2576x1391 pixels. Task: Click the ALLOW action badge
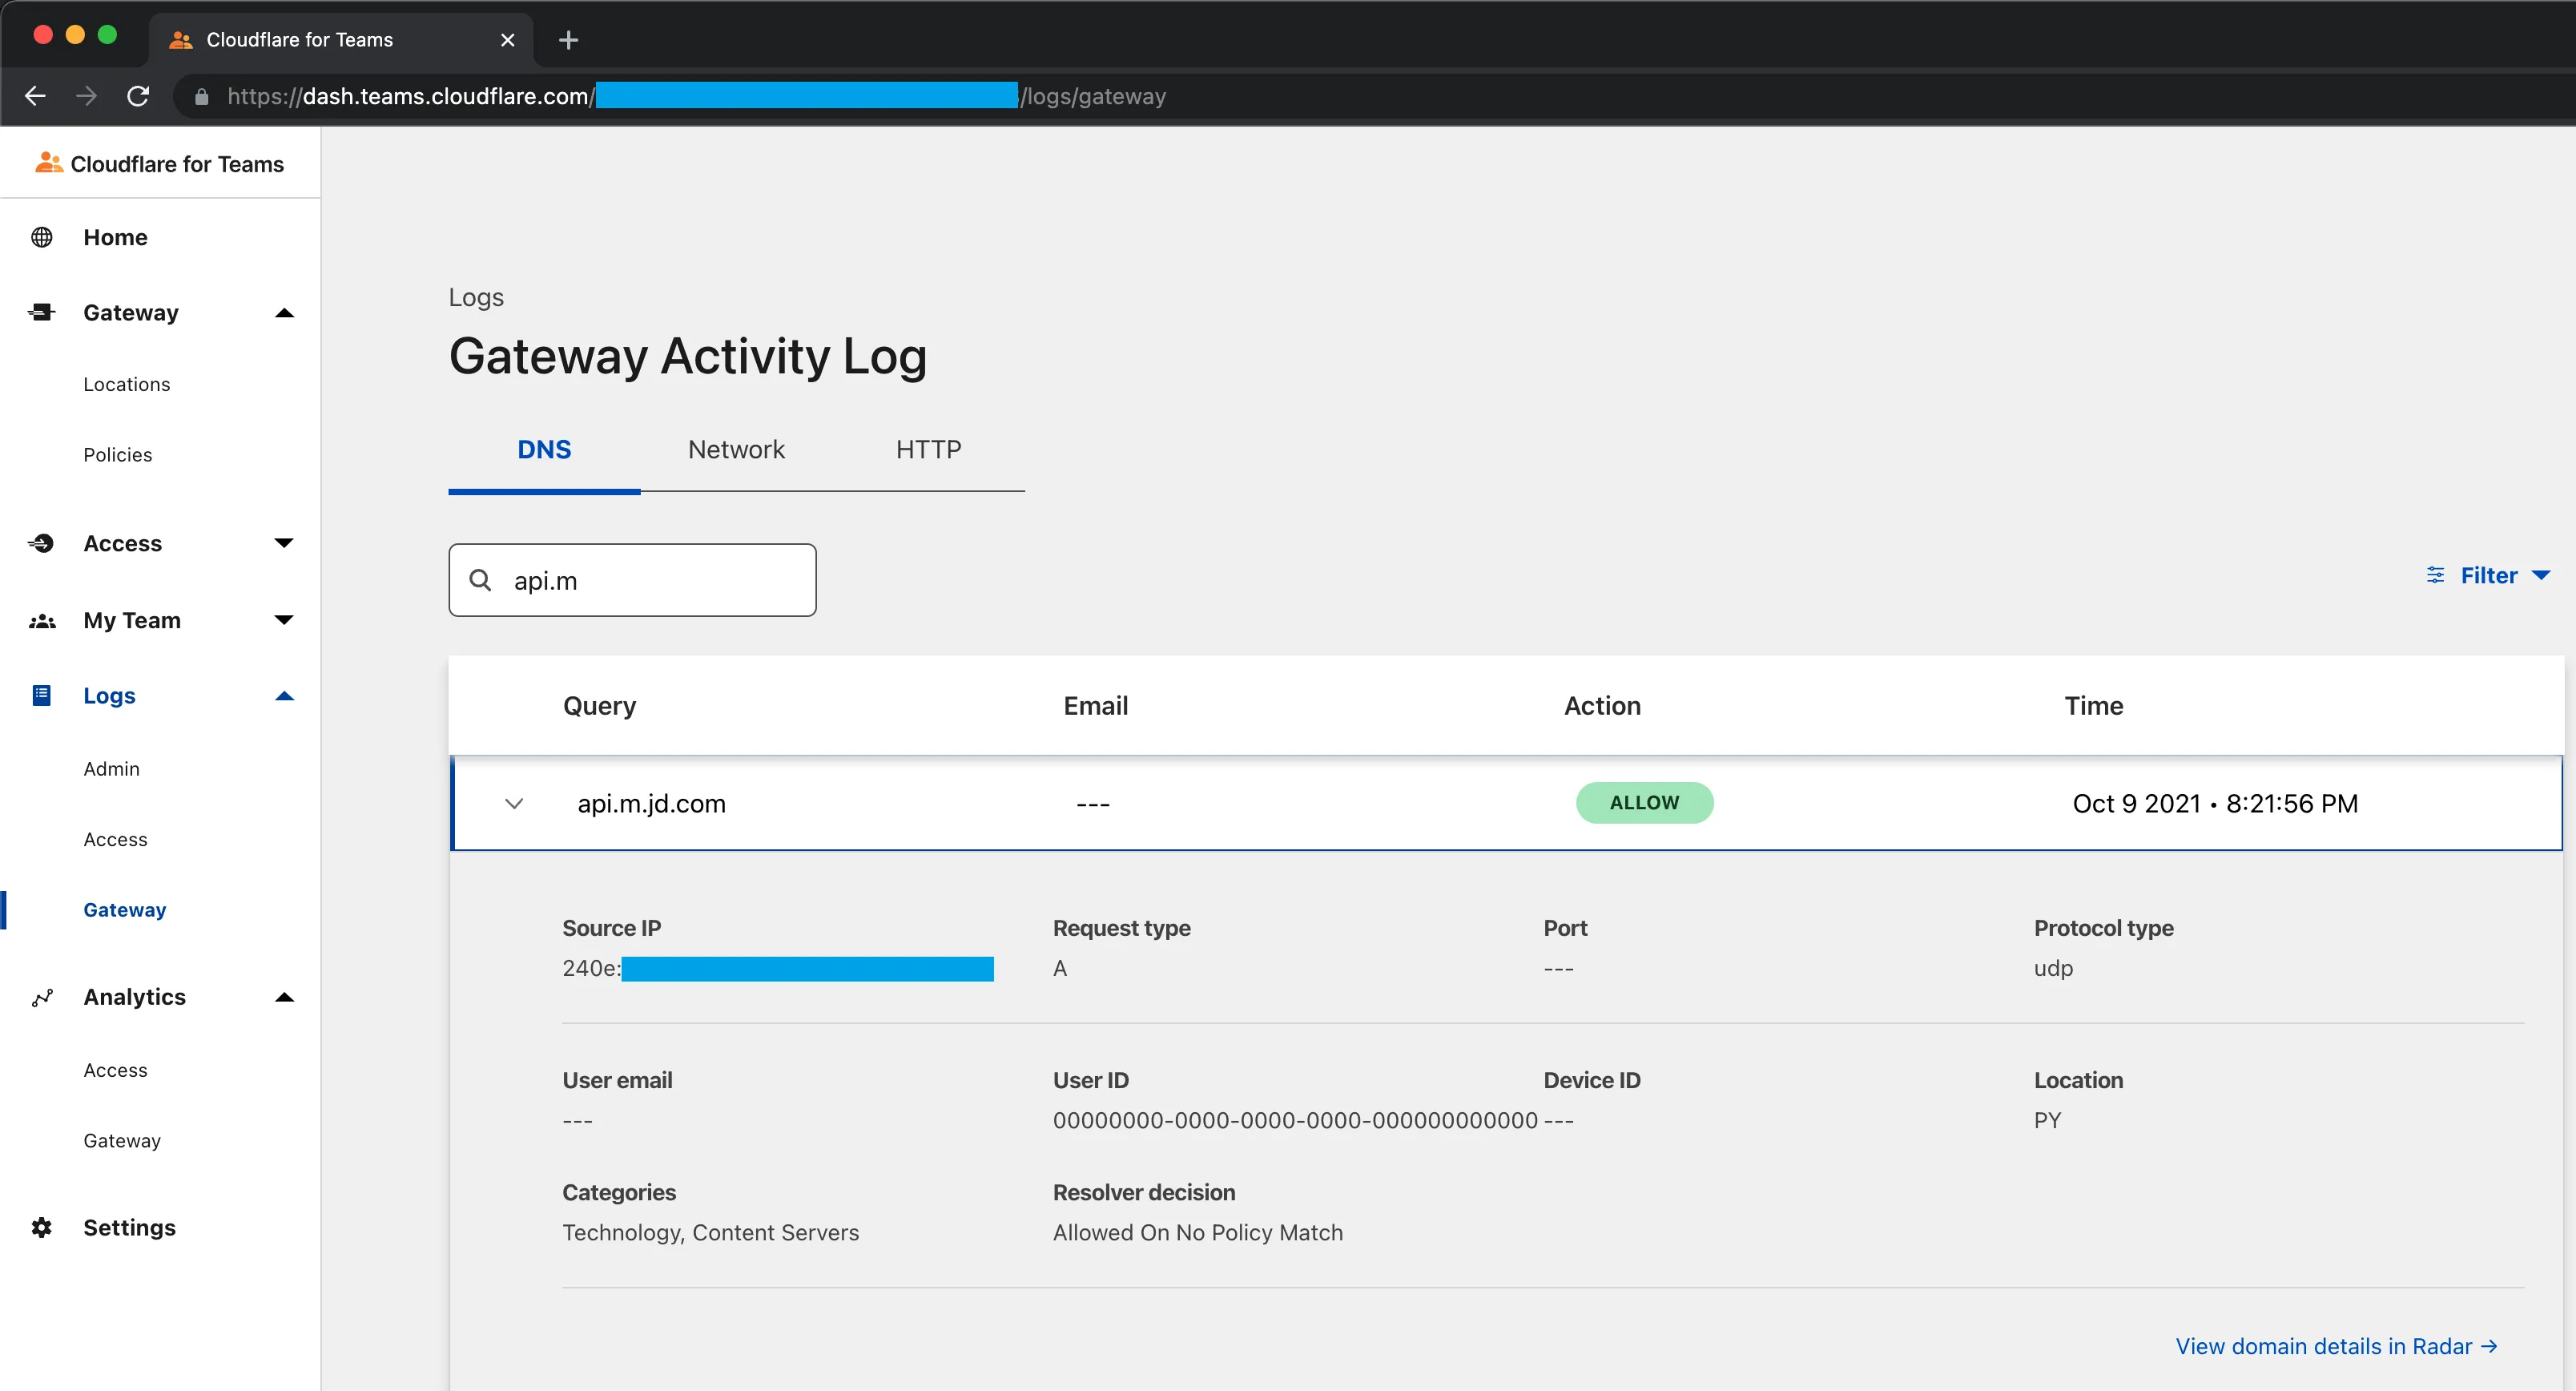1643,802
